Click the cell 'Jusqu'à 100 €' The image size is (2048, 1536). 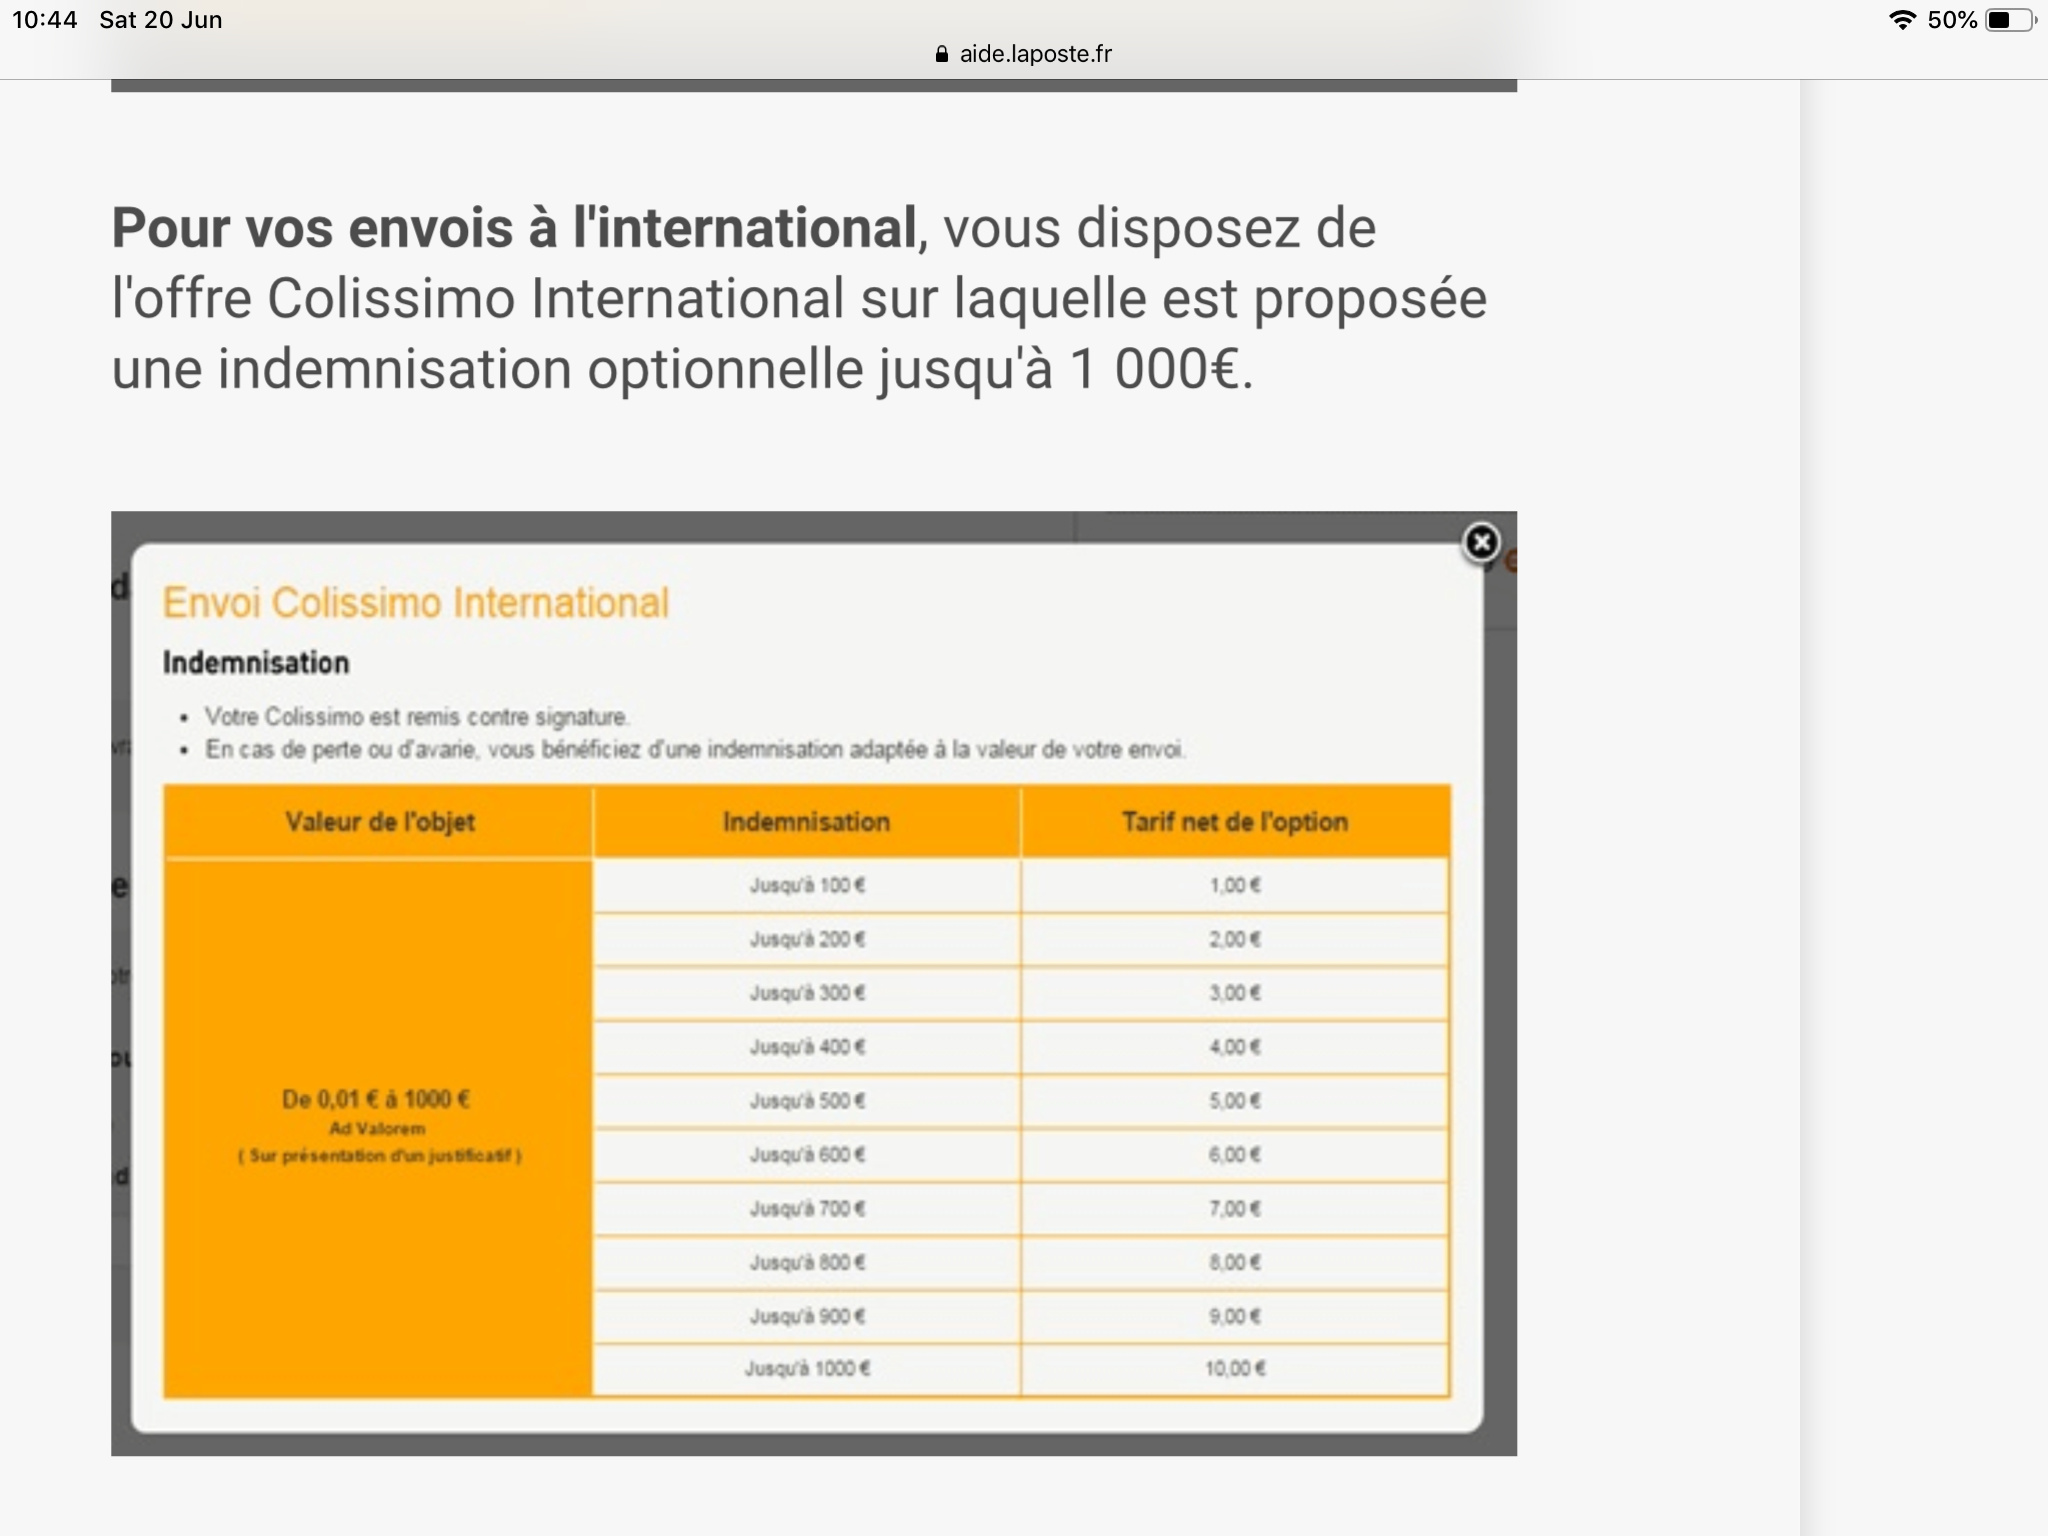[807, 886]
